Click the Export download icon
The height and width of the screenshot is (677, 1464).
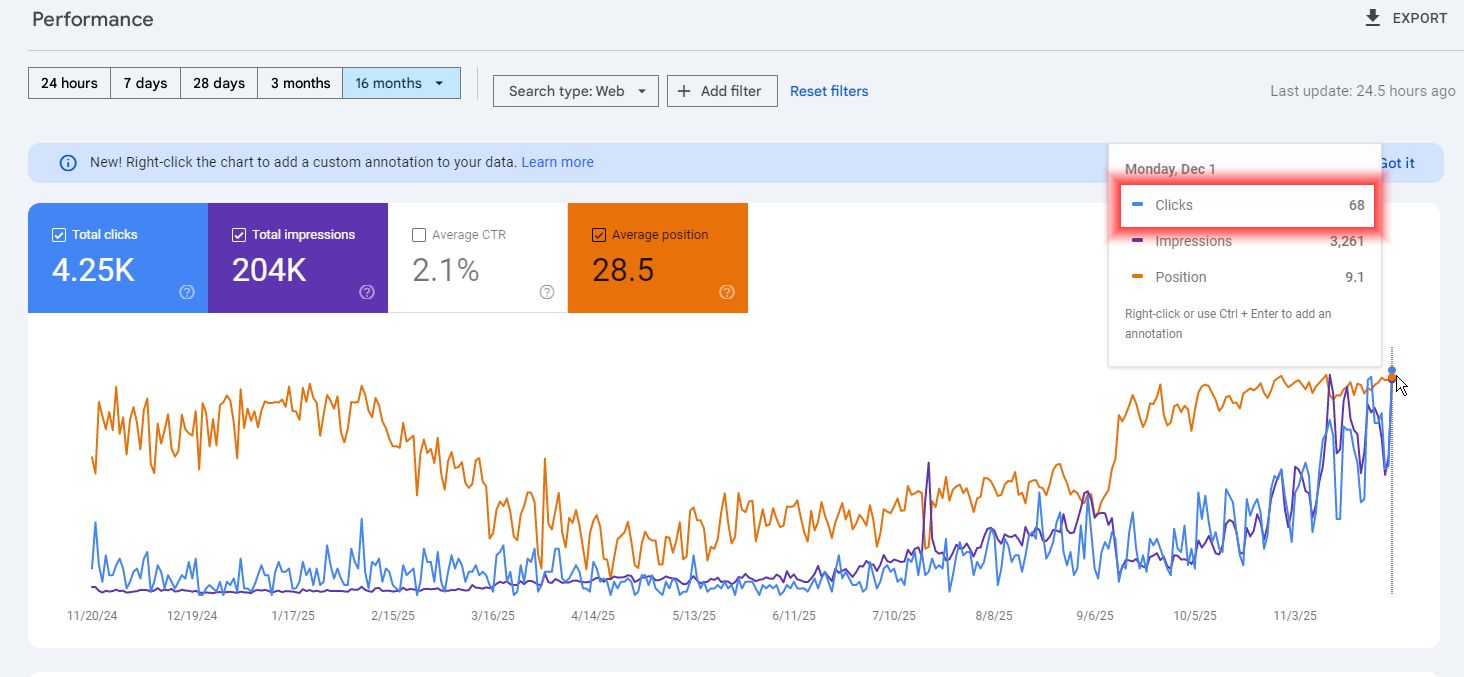click(x=1373, y=18)
